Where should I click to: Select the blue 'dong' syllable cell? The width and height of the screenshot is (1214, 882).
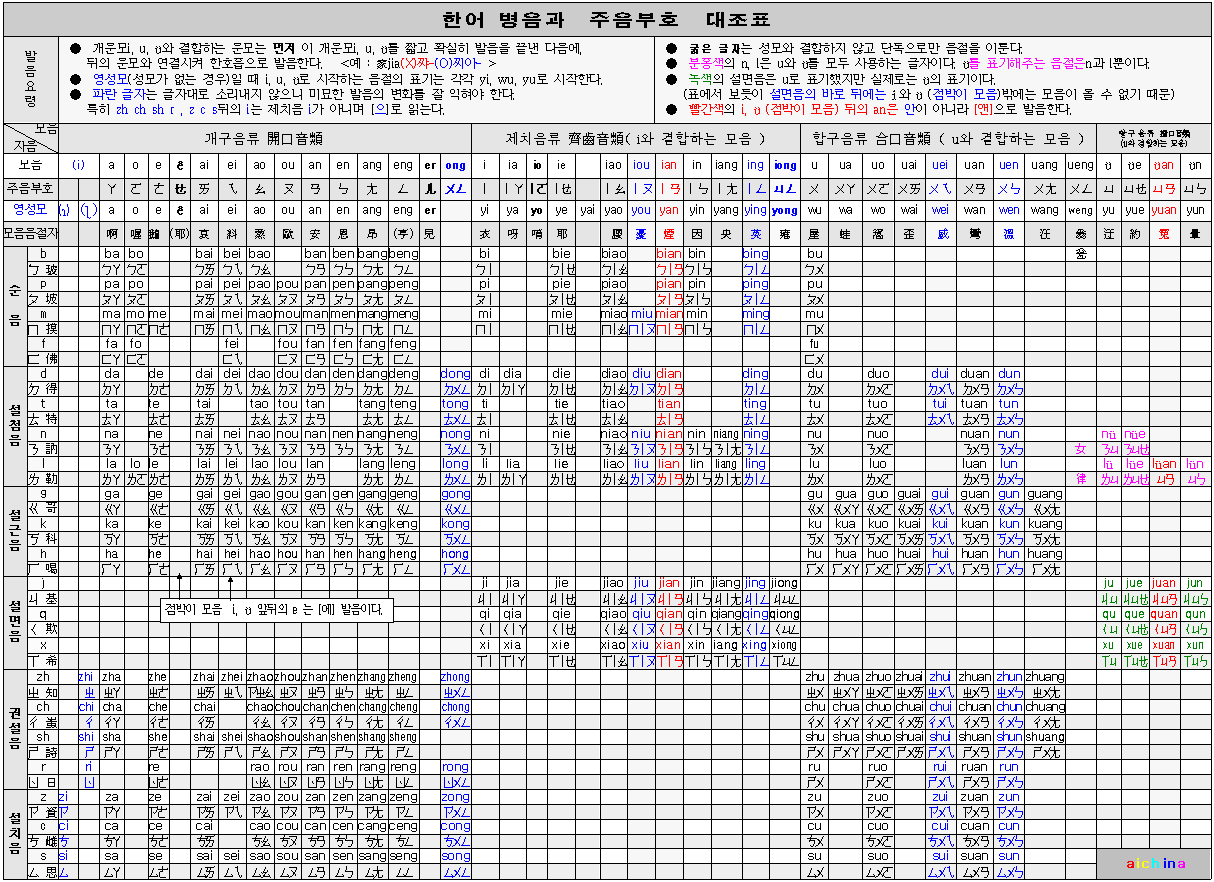pyautogui.click(x=455, y=374)
